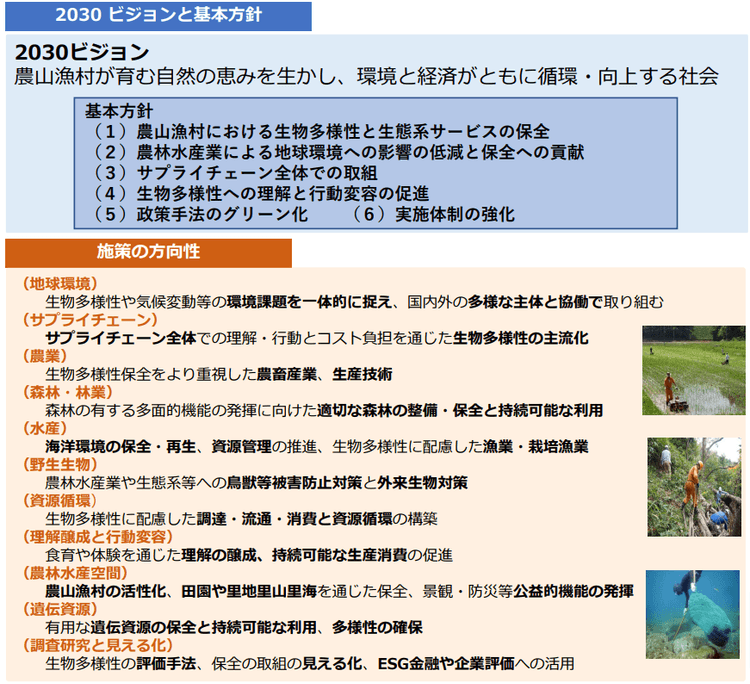Click the line '適切な森林の整備・保全と持続可能な利用'
750x684 pixels.
[324, 410]
